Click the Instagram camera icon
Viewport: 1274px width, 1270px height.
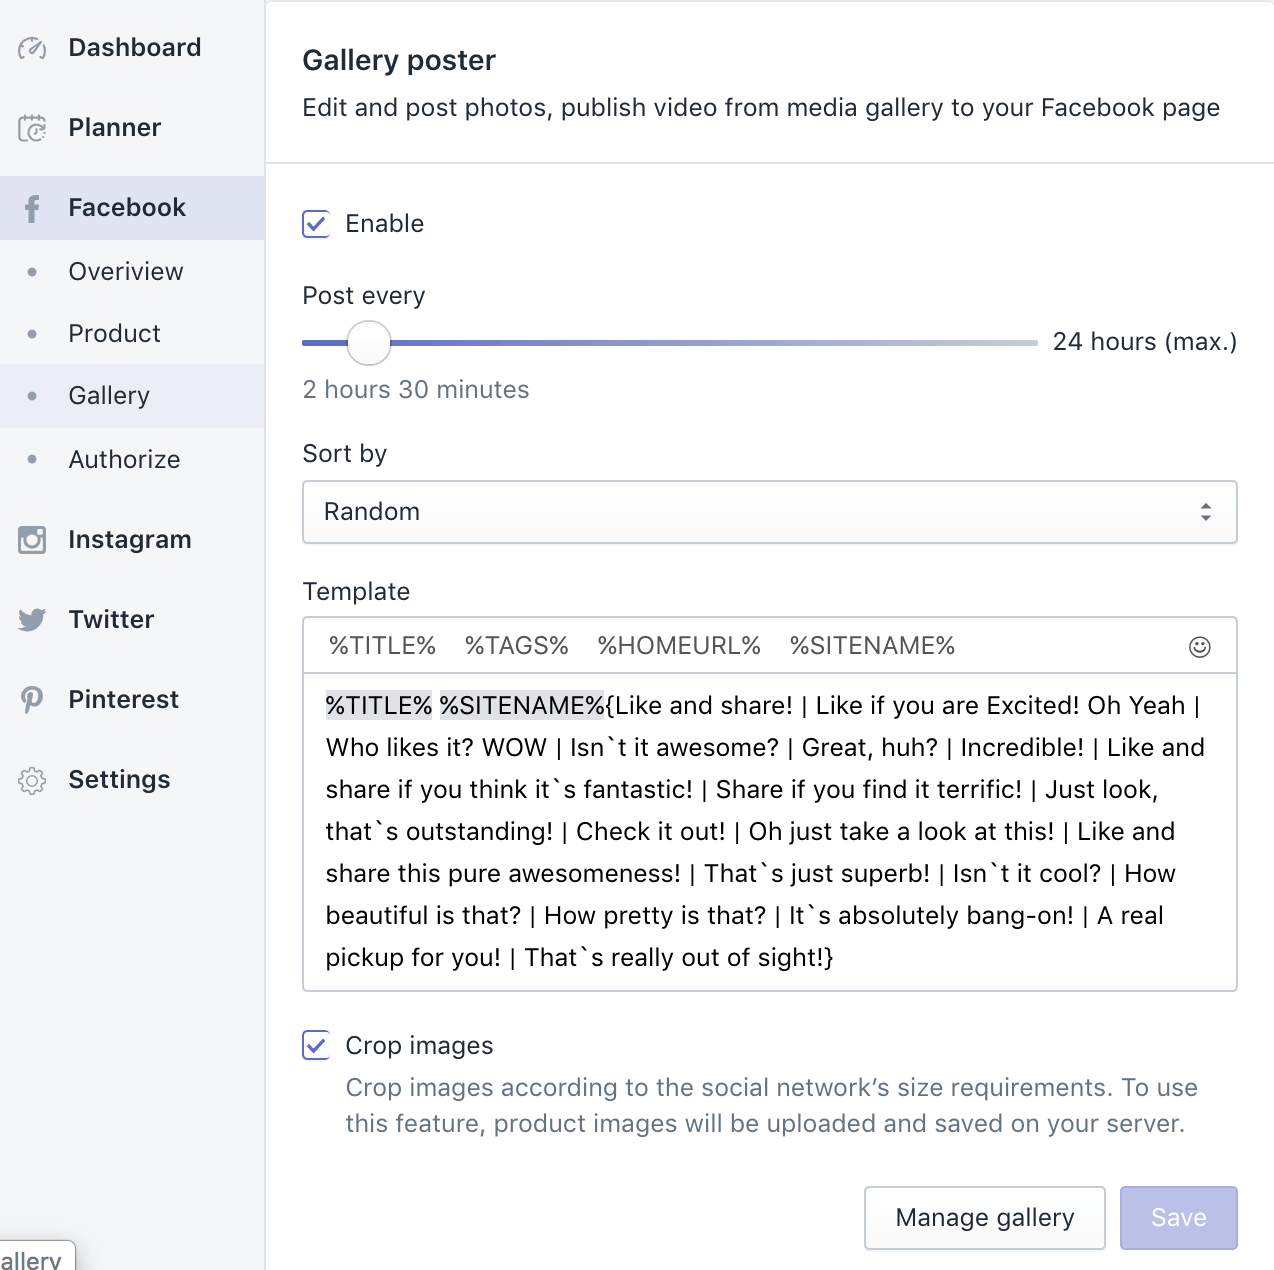tap(32, 540)
